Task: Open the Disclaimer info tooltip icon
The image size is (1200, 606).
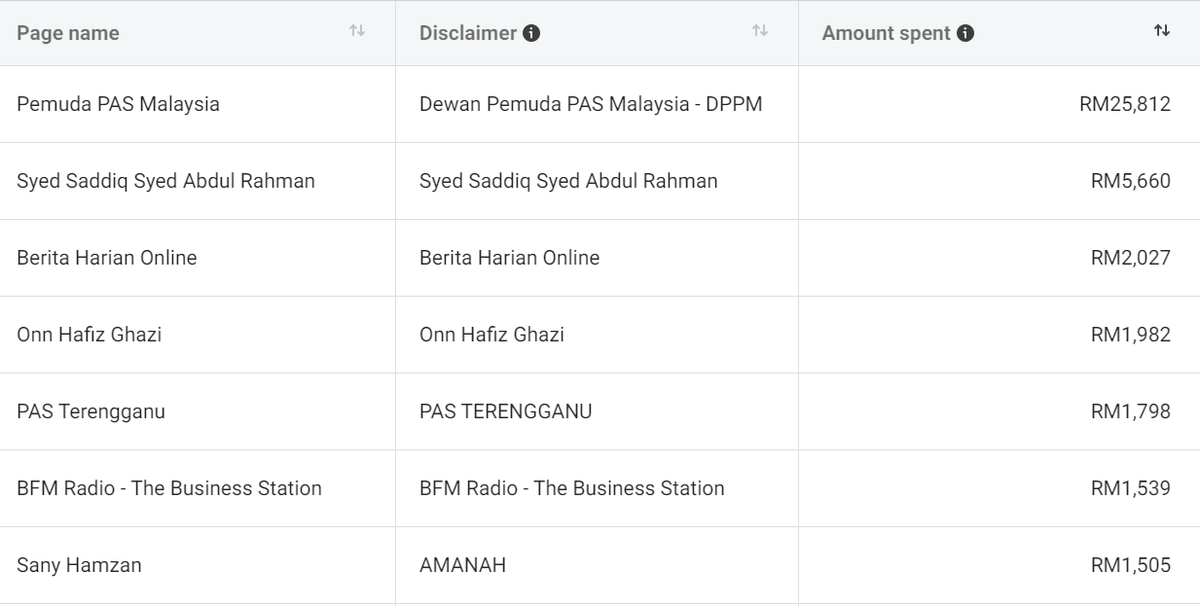Action: click(x=532, y=33)
